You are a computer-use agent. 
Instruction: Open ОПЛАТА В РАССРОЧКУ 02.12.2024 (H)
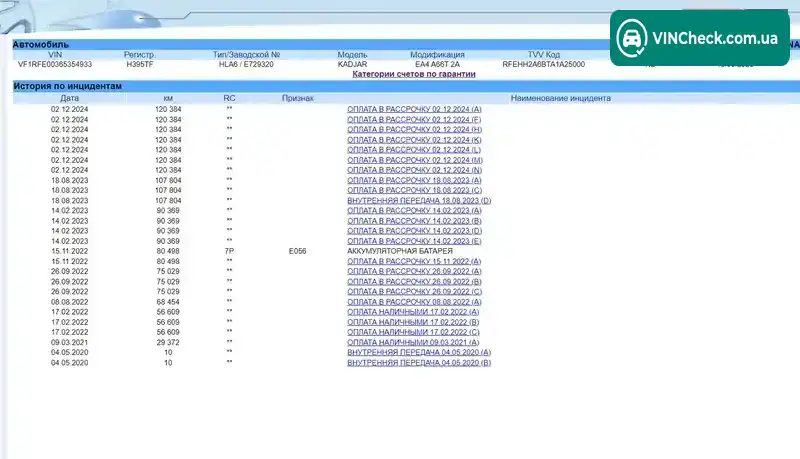414,130
